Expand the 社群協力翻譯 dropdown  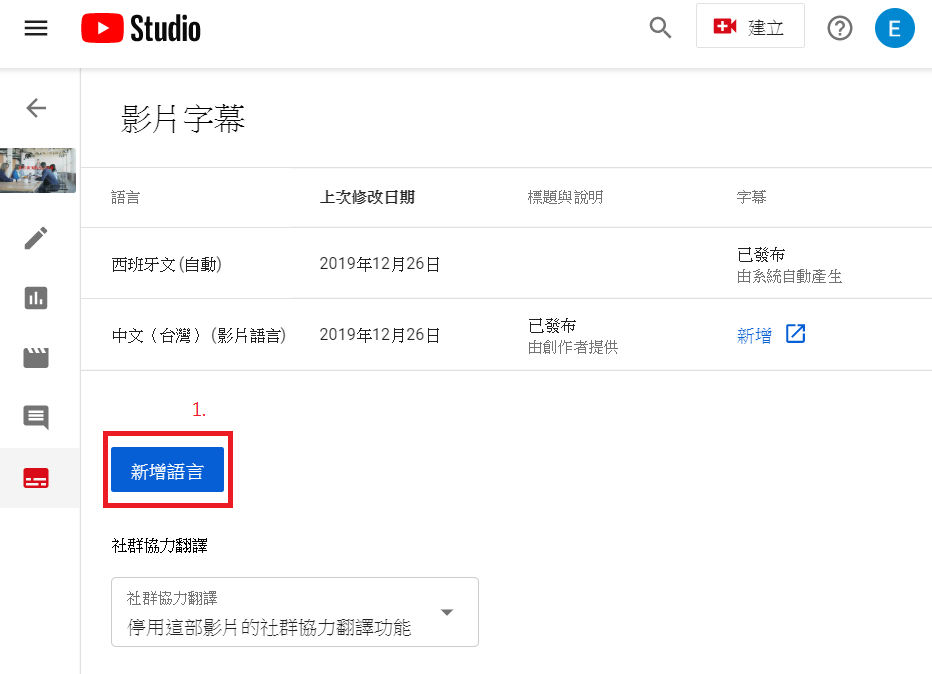(295, 612)
